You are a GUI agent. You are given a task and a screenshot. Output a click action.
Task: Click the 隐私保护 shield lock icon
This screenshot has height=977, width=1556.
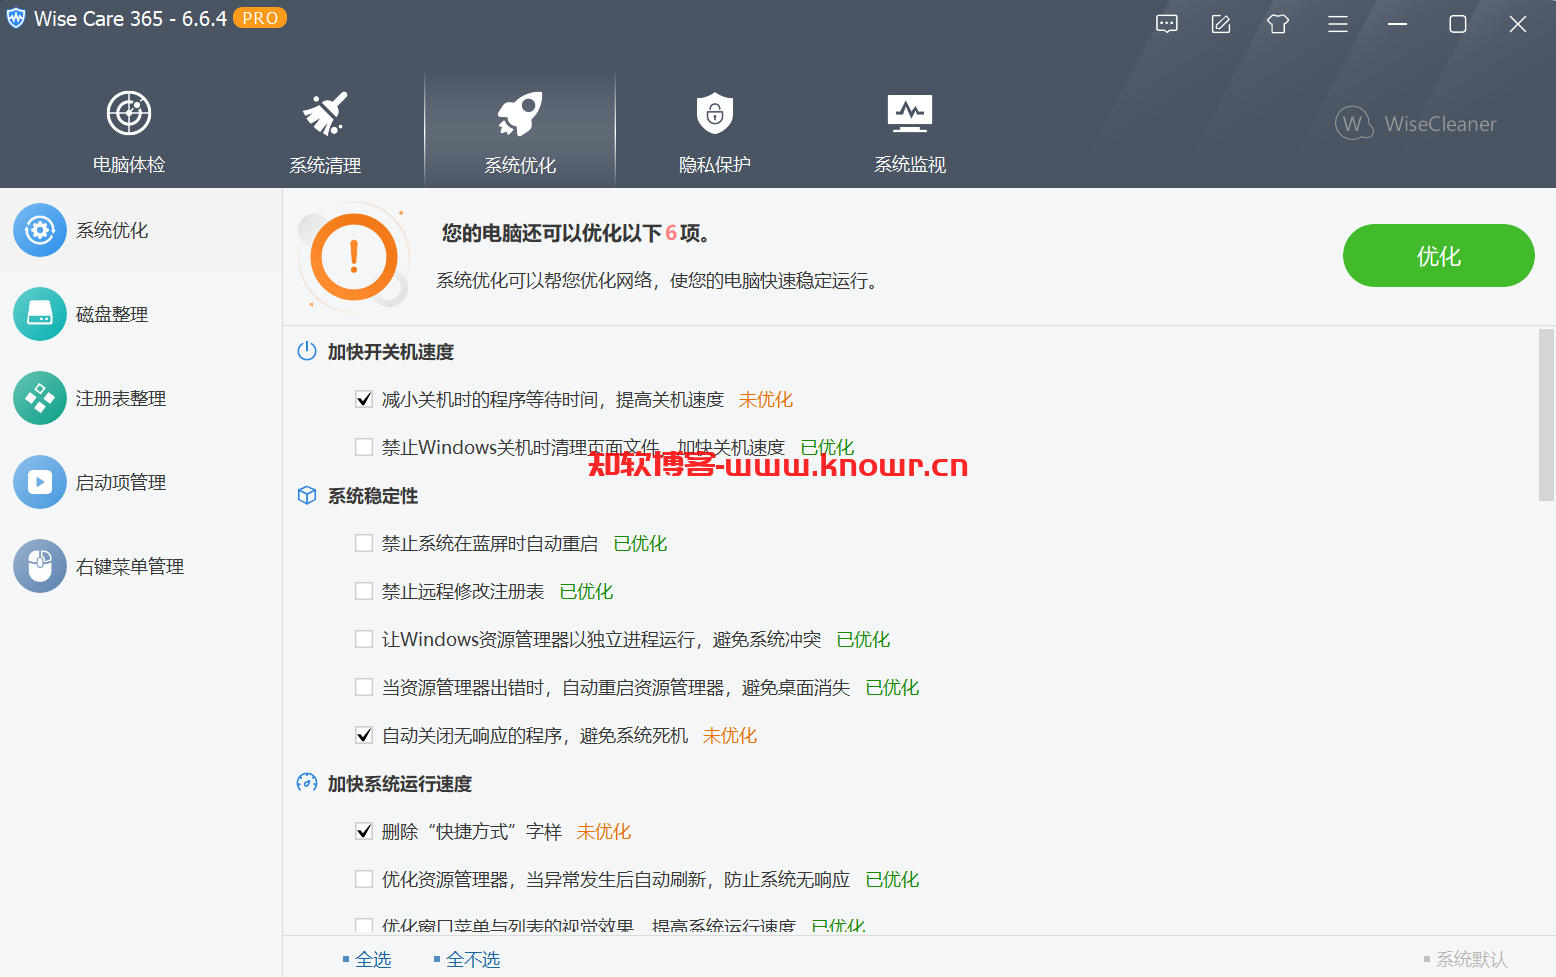[715, 113]
